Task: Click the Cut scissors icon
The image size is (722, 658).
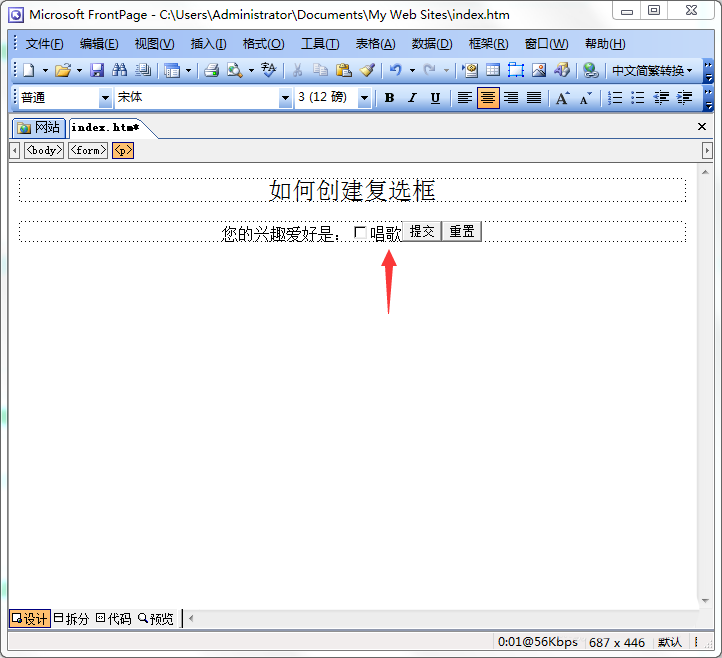Action: (297, 70)
